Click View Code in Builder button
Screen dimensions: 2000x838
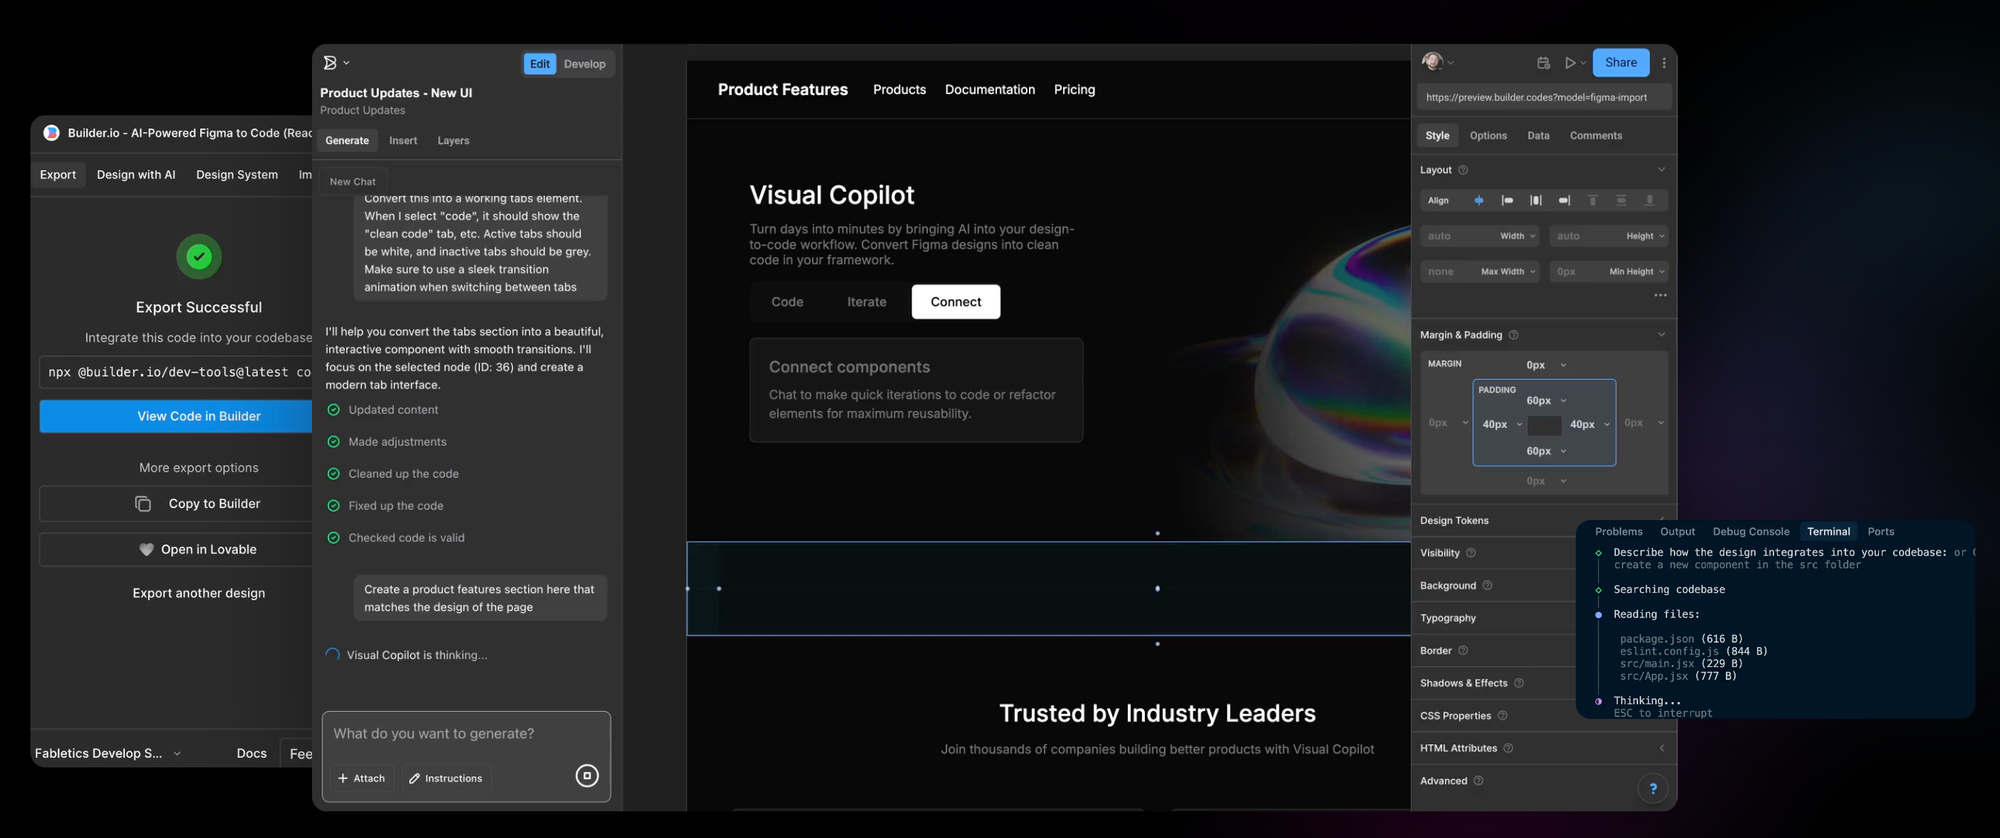176,417
